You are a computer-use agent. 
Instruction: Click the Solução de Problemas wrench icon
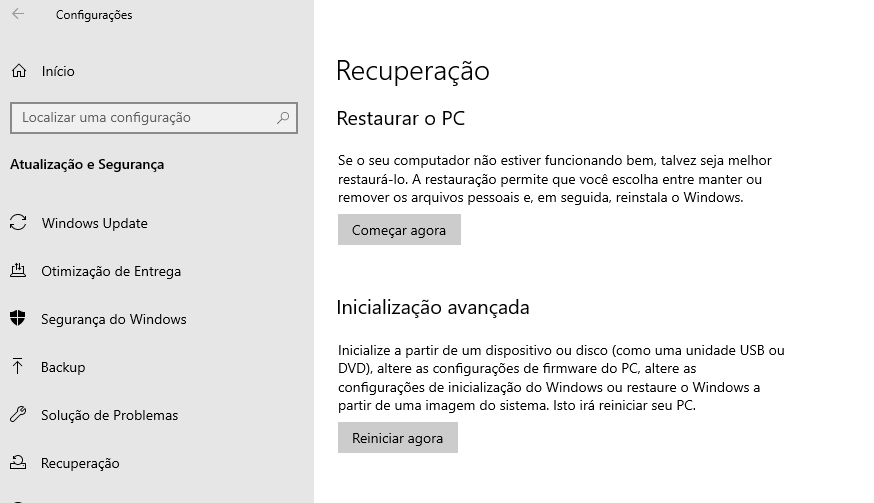18,414
